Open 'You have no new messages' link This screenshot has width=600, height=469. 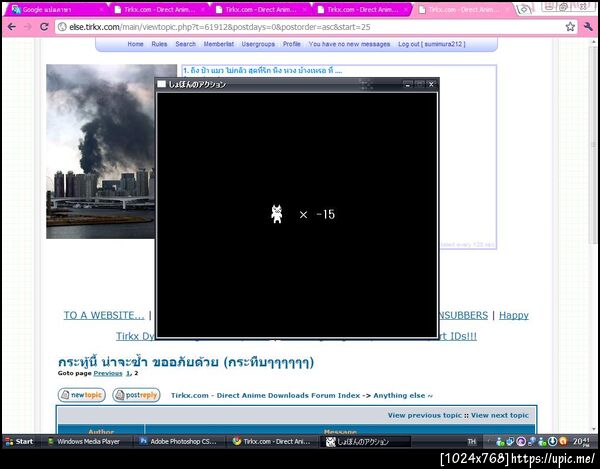(x=349, y=44)
